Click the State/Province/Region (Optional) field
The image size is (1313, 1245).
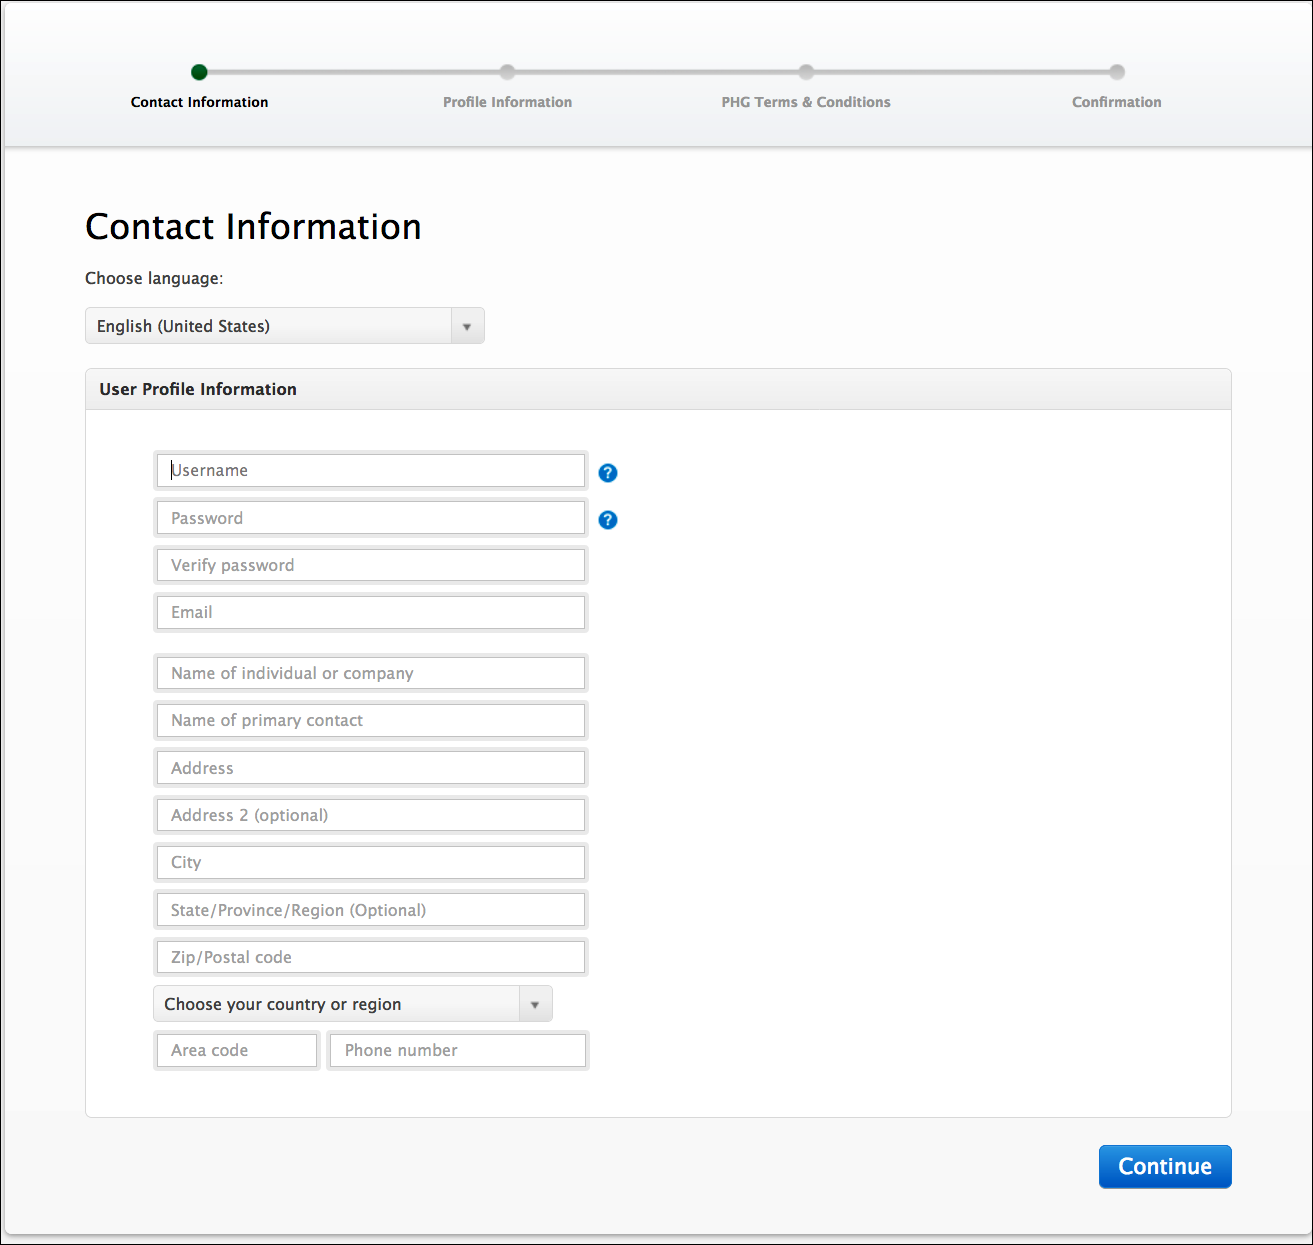(x=371, y=910)
